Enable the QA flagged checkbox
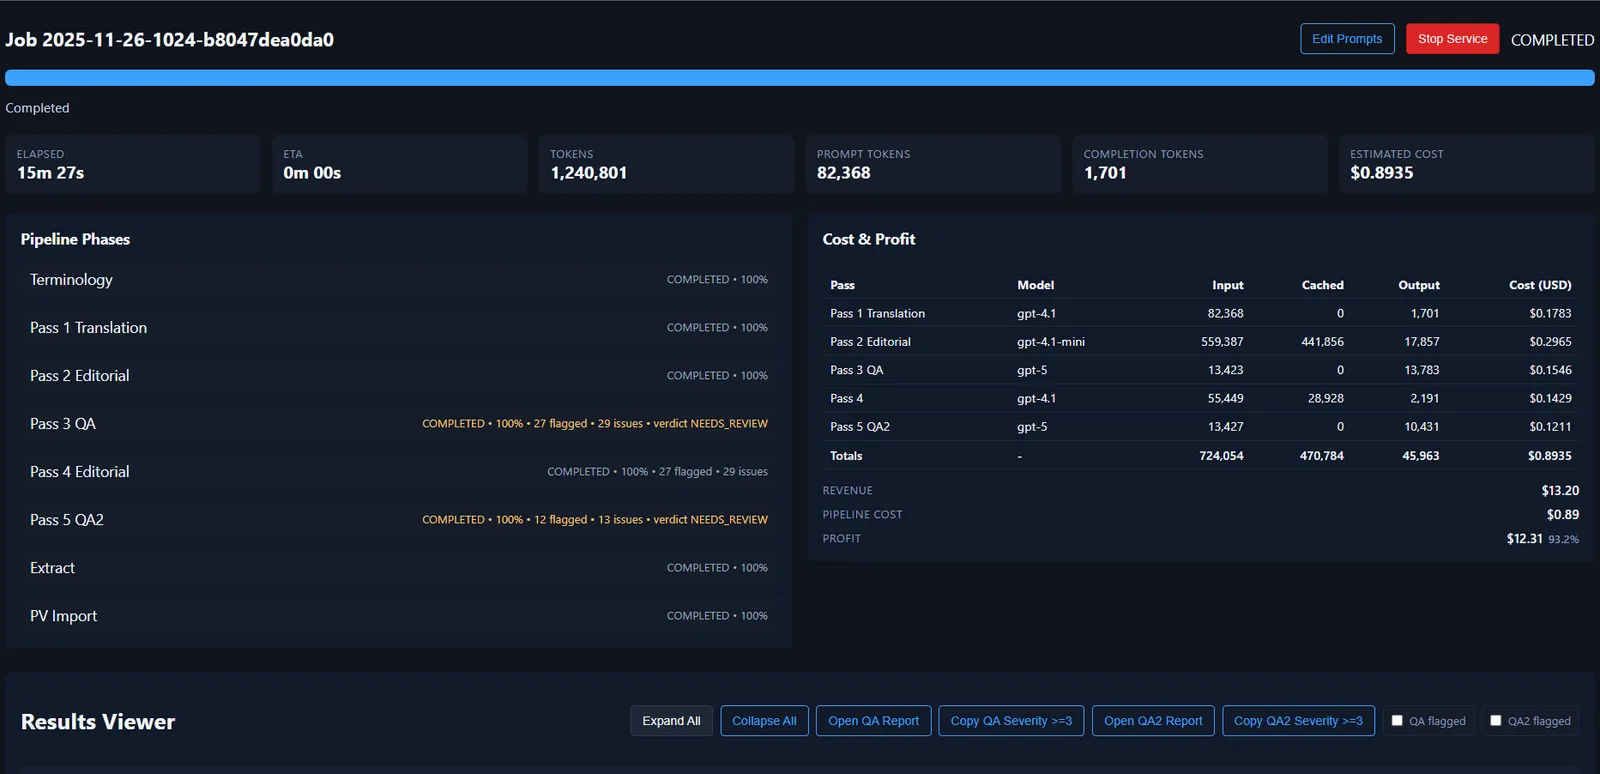 click(x=1397, y=720)
